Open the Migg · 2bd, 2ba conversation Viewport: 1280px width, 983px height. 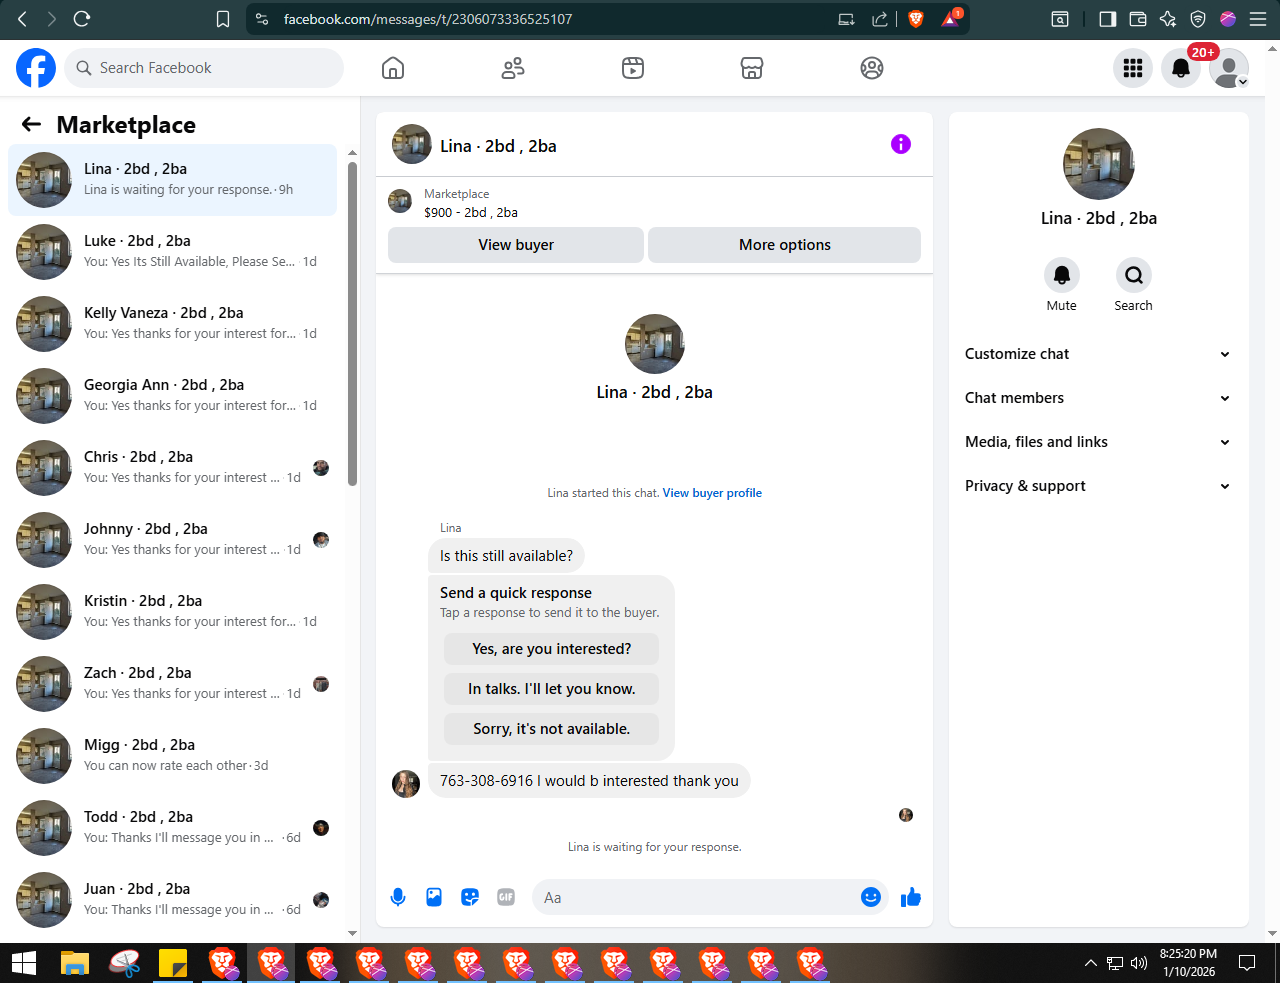(x=173, y=756)
